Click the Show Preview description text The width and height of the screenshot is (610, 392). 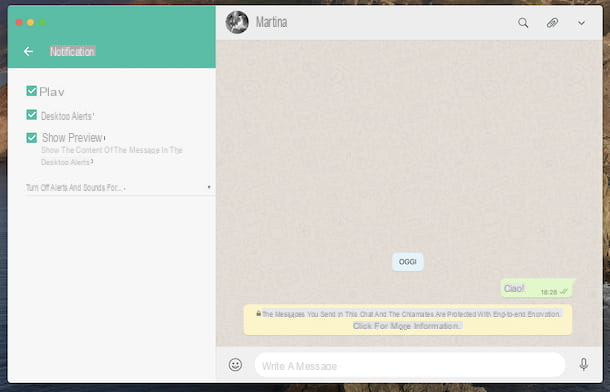(x=112, y=156)
